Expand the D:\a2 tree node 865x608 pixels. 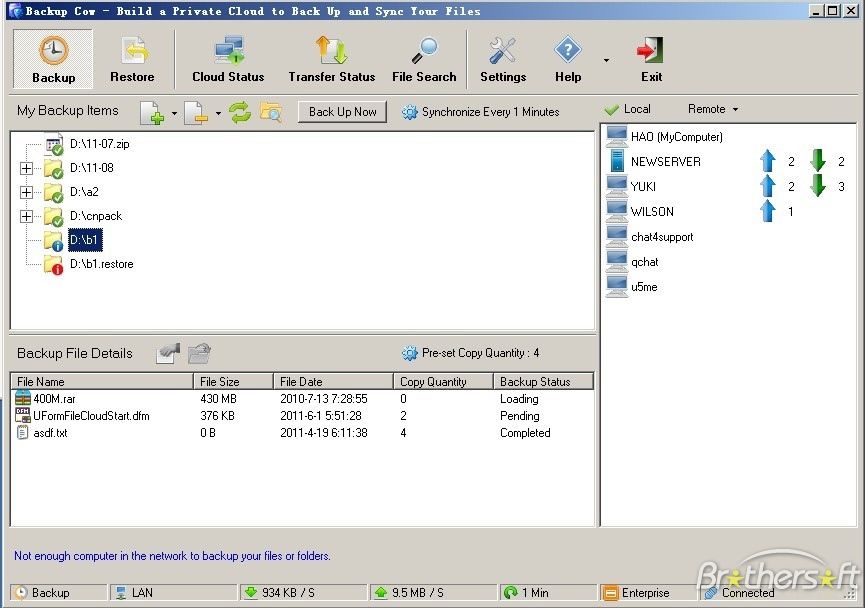click(24, 192)
